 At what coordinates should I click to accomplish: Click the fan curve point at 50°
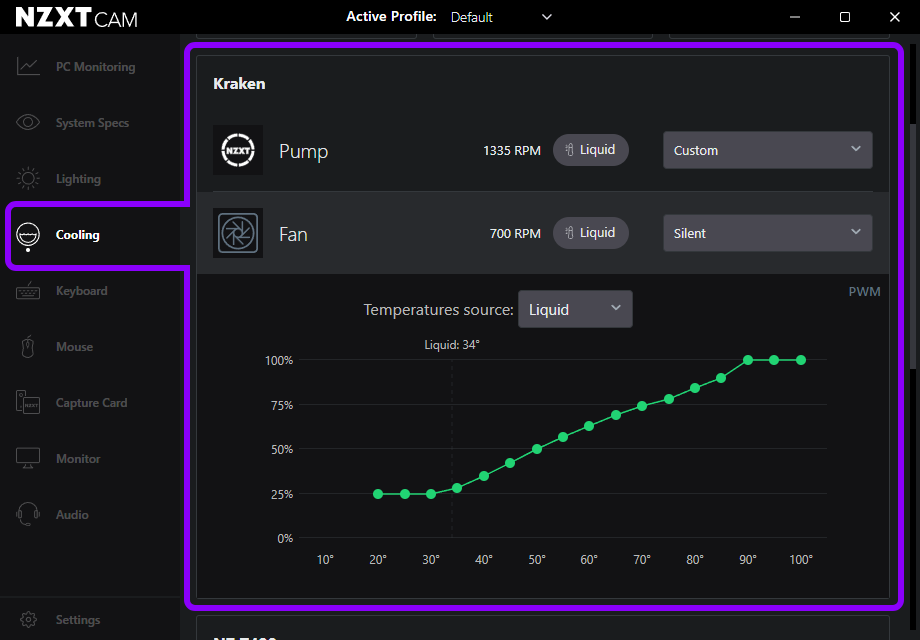(537, 449)
